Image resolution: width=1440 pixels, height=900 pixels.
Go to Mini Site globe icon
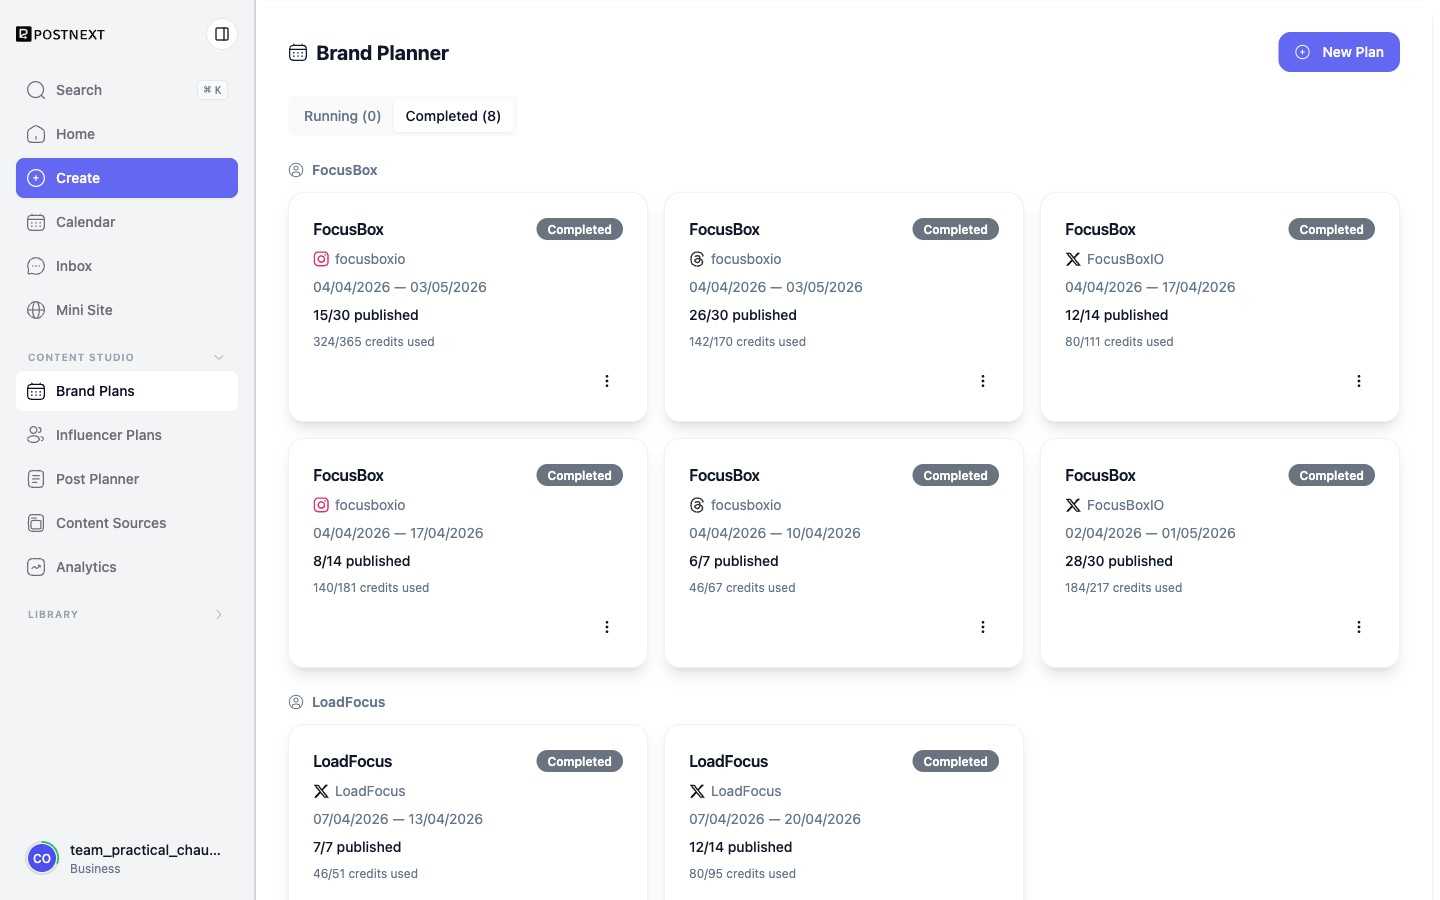click(36, 310)
